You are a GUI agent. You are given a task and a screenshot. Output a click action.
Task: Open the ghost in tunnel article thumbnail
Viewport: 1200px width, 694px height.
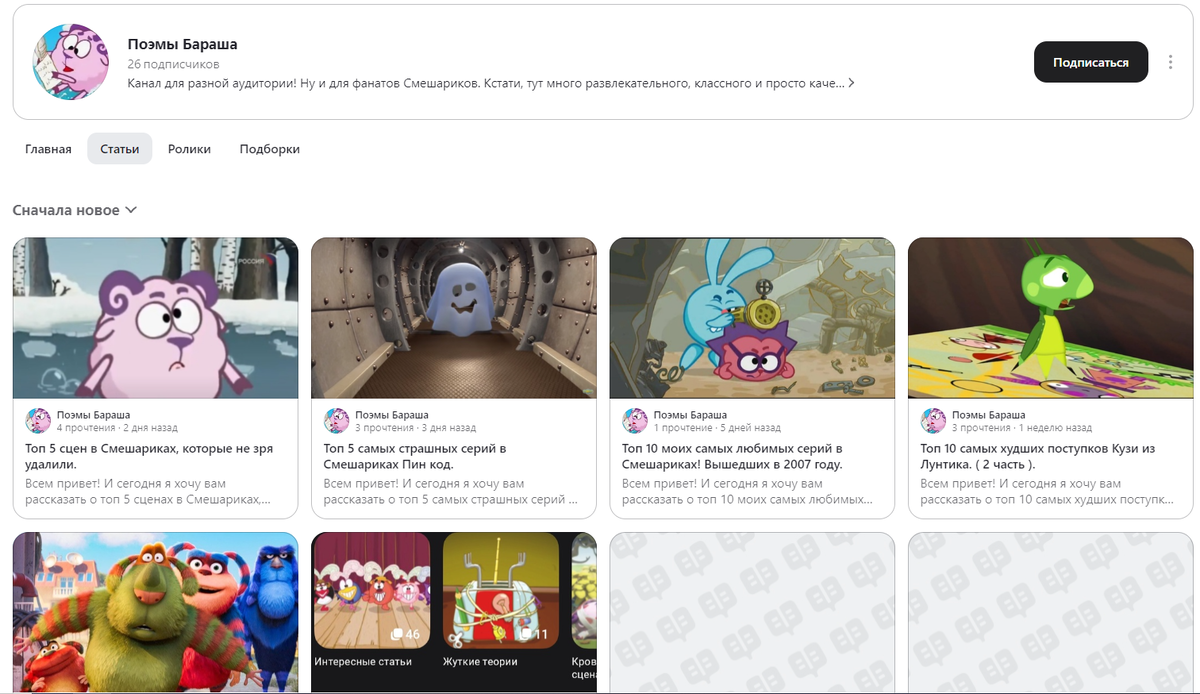pyautogui.click(x=454, y=318)
